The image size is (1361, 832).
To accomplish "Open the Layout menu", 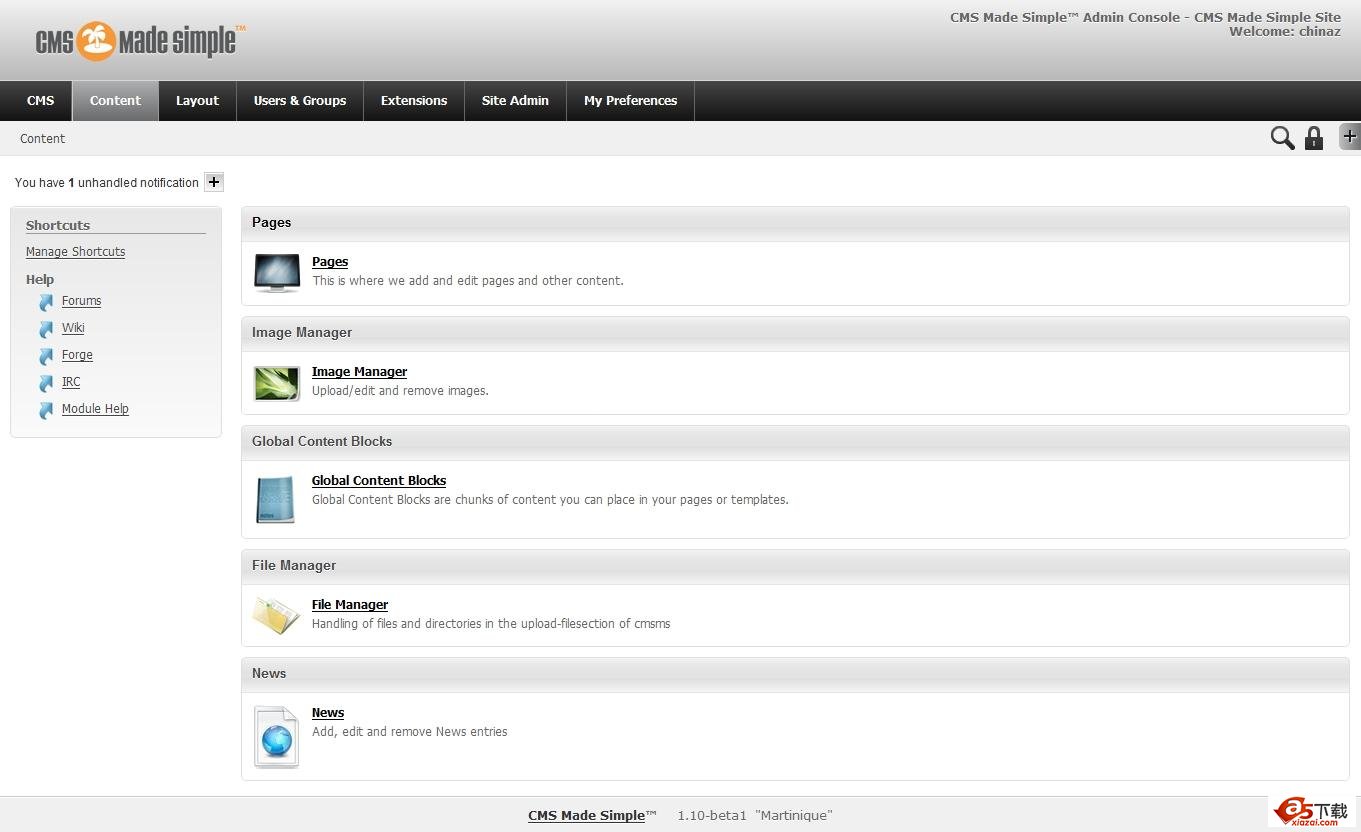I will [x=197, y=101].
